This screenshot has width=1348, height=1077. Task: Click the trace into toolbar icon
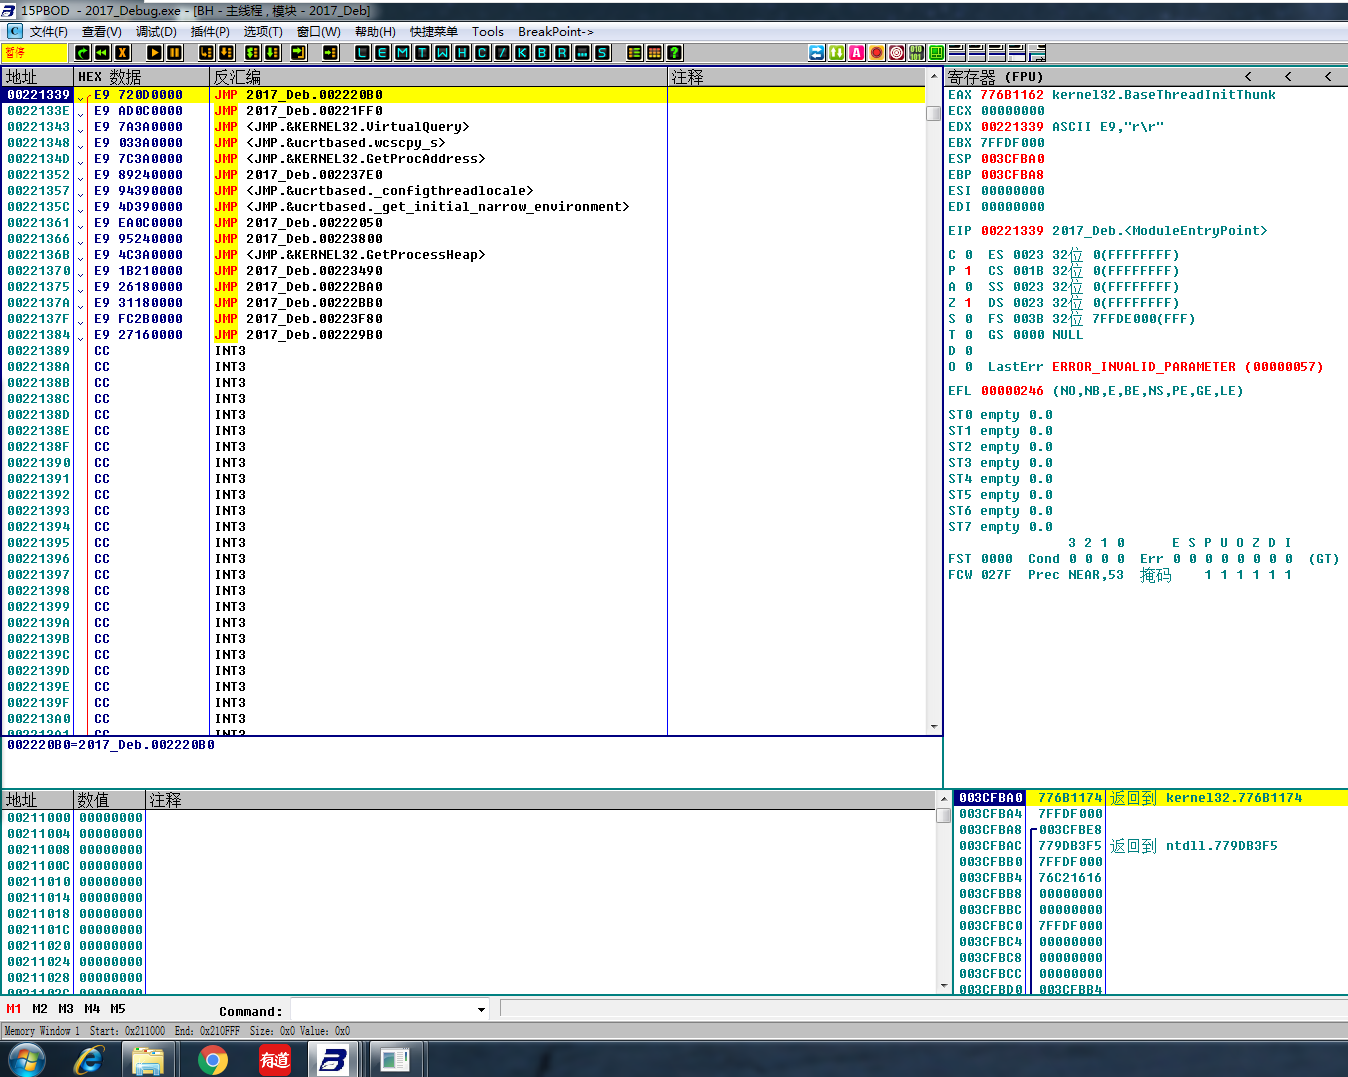pos(252,52)
